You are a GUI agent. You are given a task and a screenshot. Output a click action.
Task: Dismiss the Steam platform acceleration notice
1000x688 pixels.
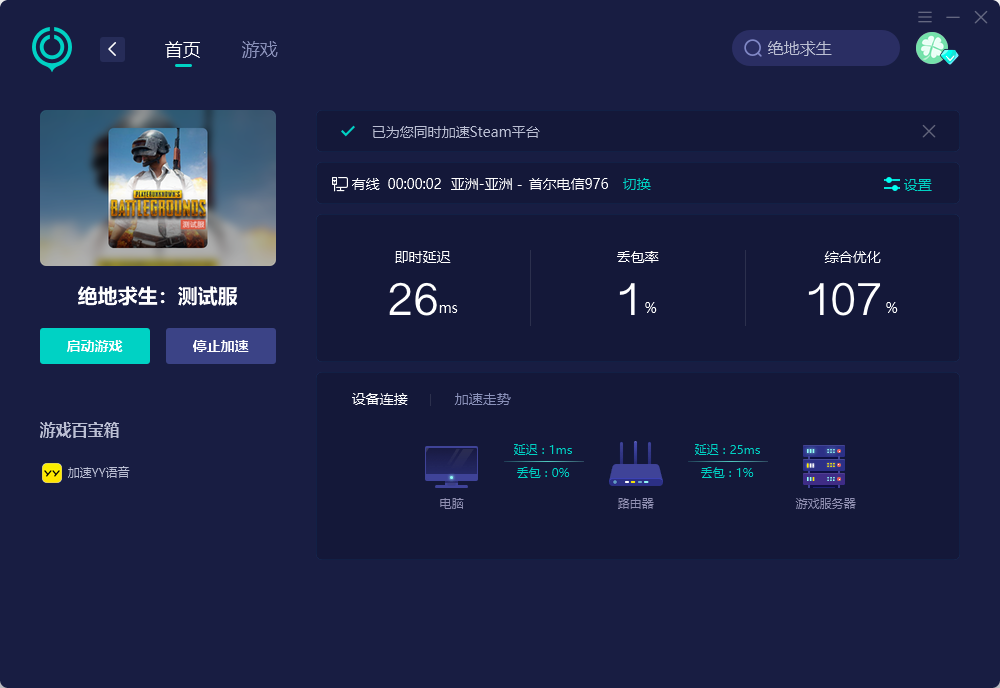[929, 131]
